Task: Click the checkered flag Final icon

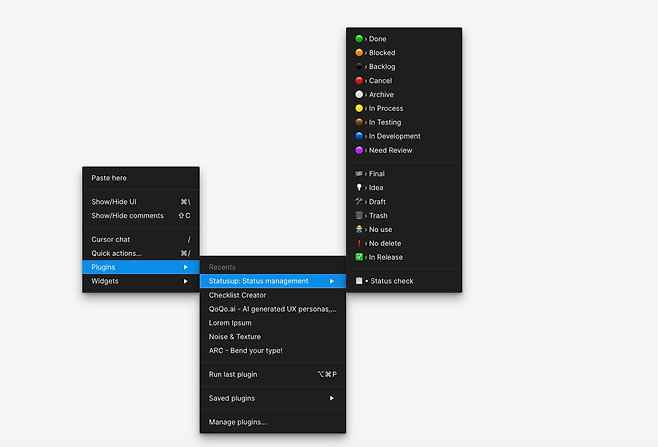Action: click(x=359, y=174)
